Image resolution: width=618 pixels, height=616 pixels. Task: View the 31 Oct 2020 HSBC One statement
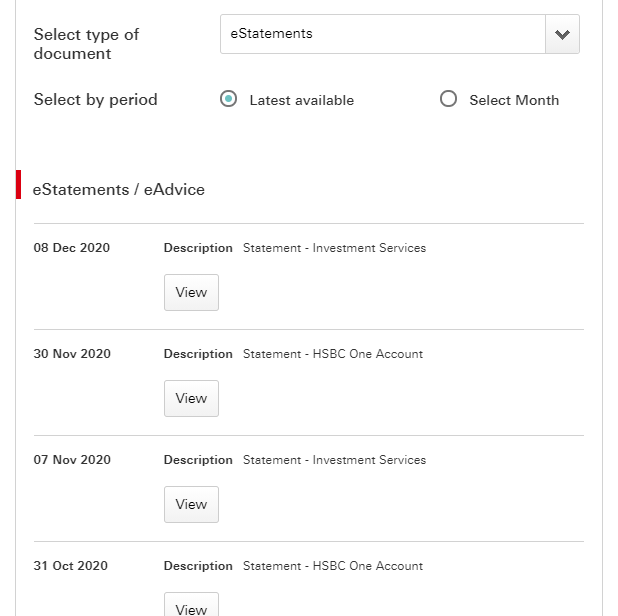point(192,605)
